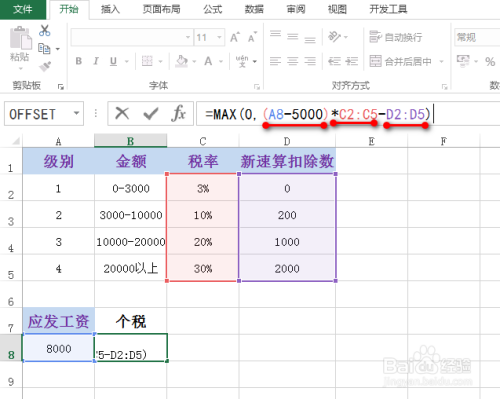Select row 5 header
The height and width of the screenshot is (399, 500).
click(x=11, y=268)
